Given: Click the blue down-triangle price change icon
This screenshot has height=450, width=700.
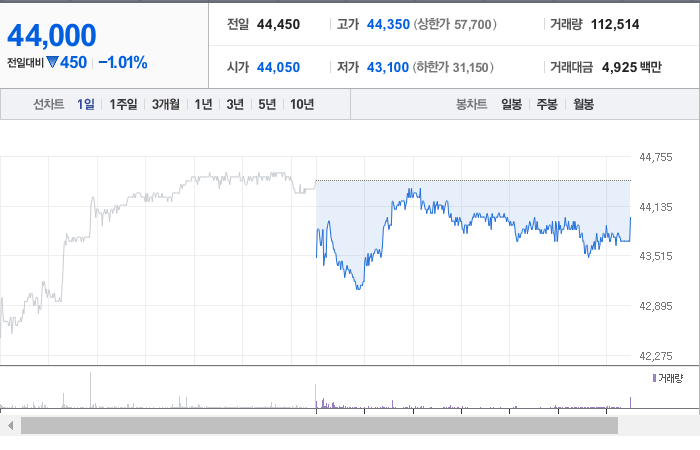Looking at the screenshot, I should point(52,62).
